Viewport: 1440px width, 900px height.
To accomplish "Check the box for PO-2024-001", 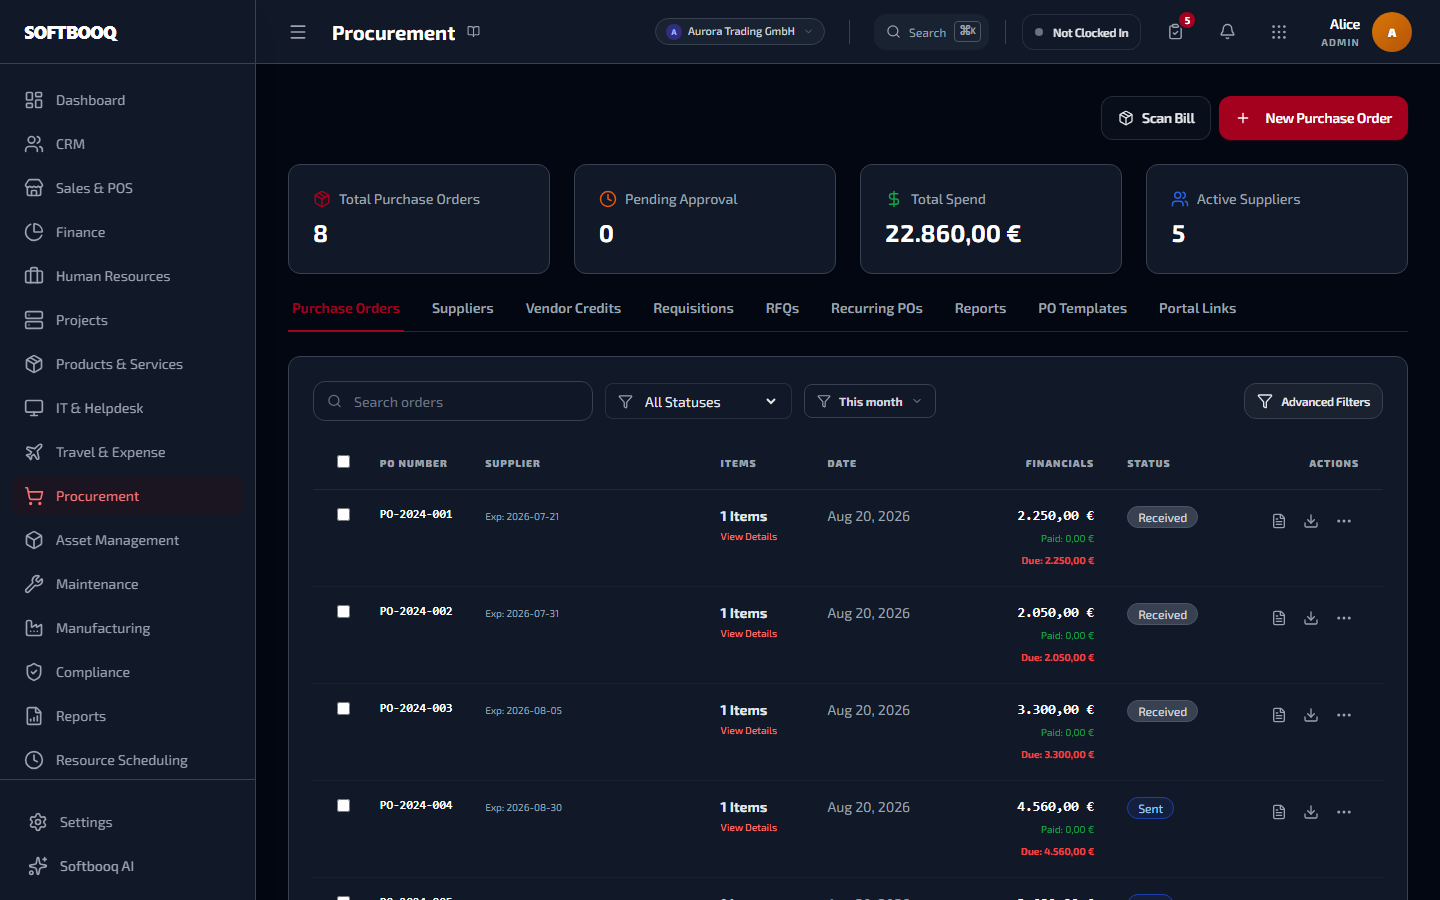I will tap(343, 514).
